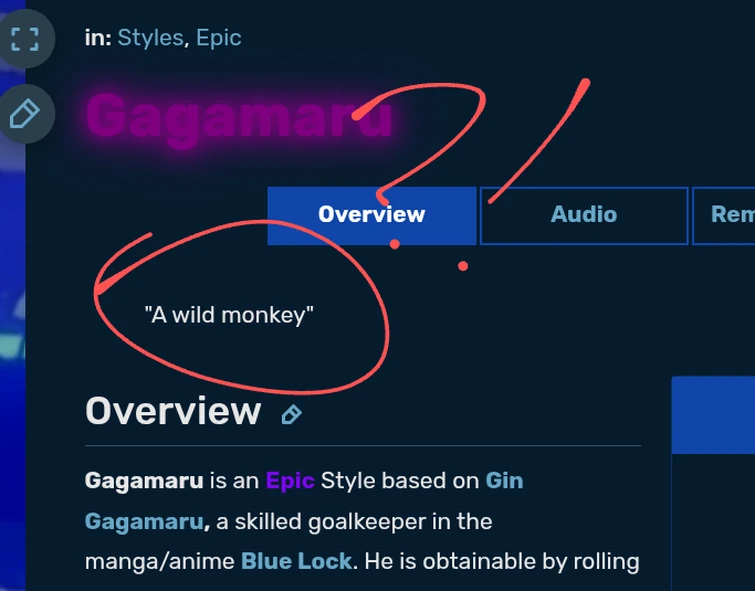
Task: Click the glowing Gagamaru page title
Action: click(x=239, y=117)
